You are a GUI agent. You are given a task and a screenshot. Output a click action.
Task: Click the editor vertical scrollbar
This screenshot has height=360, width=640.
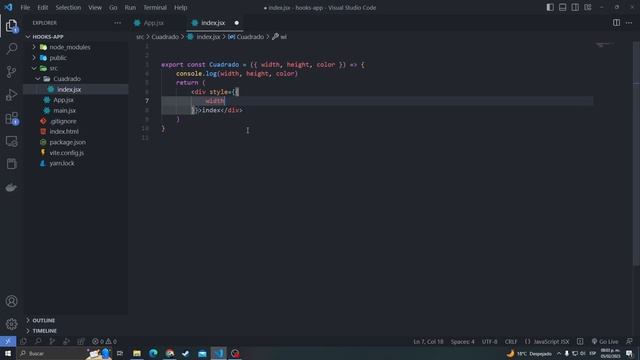tap(636, 153)
